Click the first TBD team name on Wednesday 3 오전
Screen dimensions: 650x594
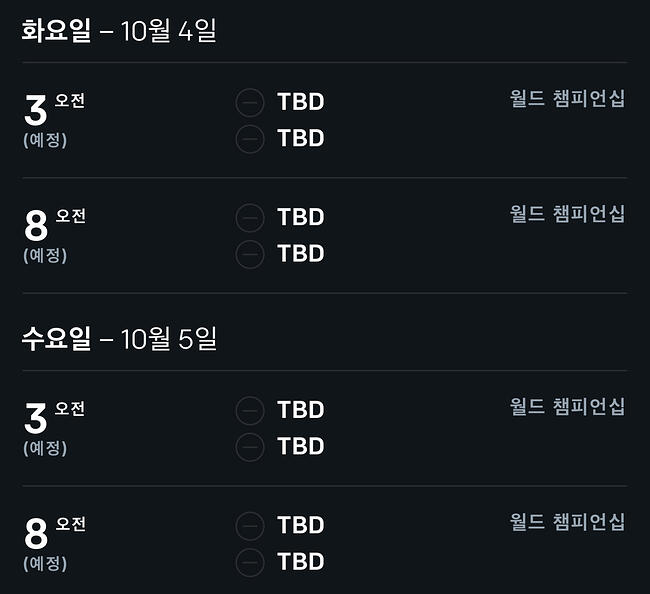[301, 410]
